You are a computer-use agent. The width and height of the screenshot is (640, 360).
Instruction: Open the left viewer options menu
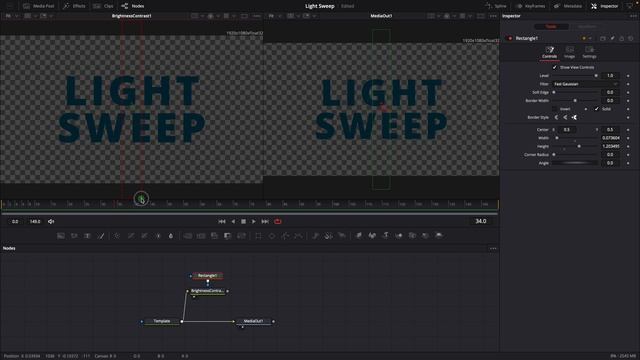(x=257, y=16)
